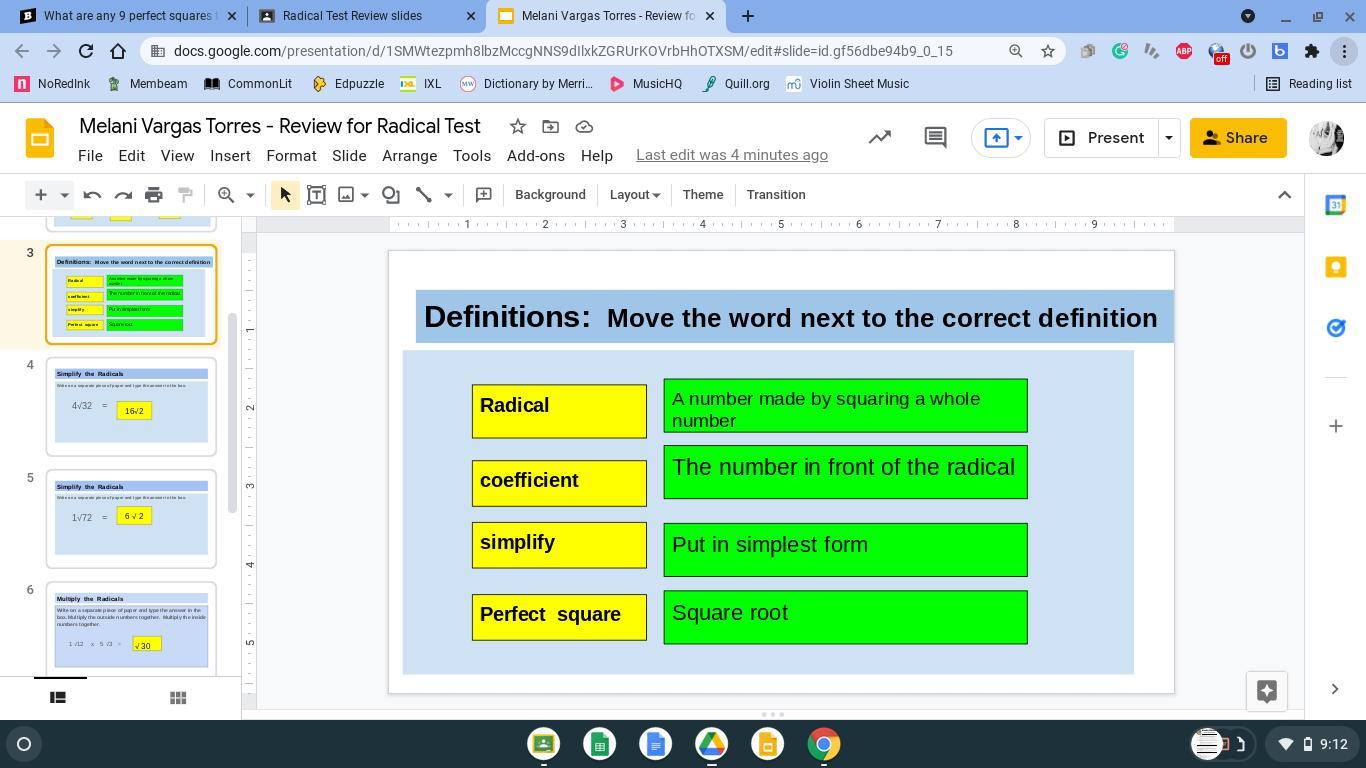1366x768 pixels.
Task: Click the Redo arrow in the toolbar
Action: (123, 195)
